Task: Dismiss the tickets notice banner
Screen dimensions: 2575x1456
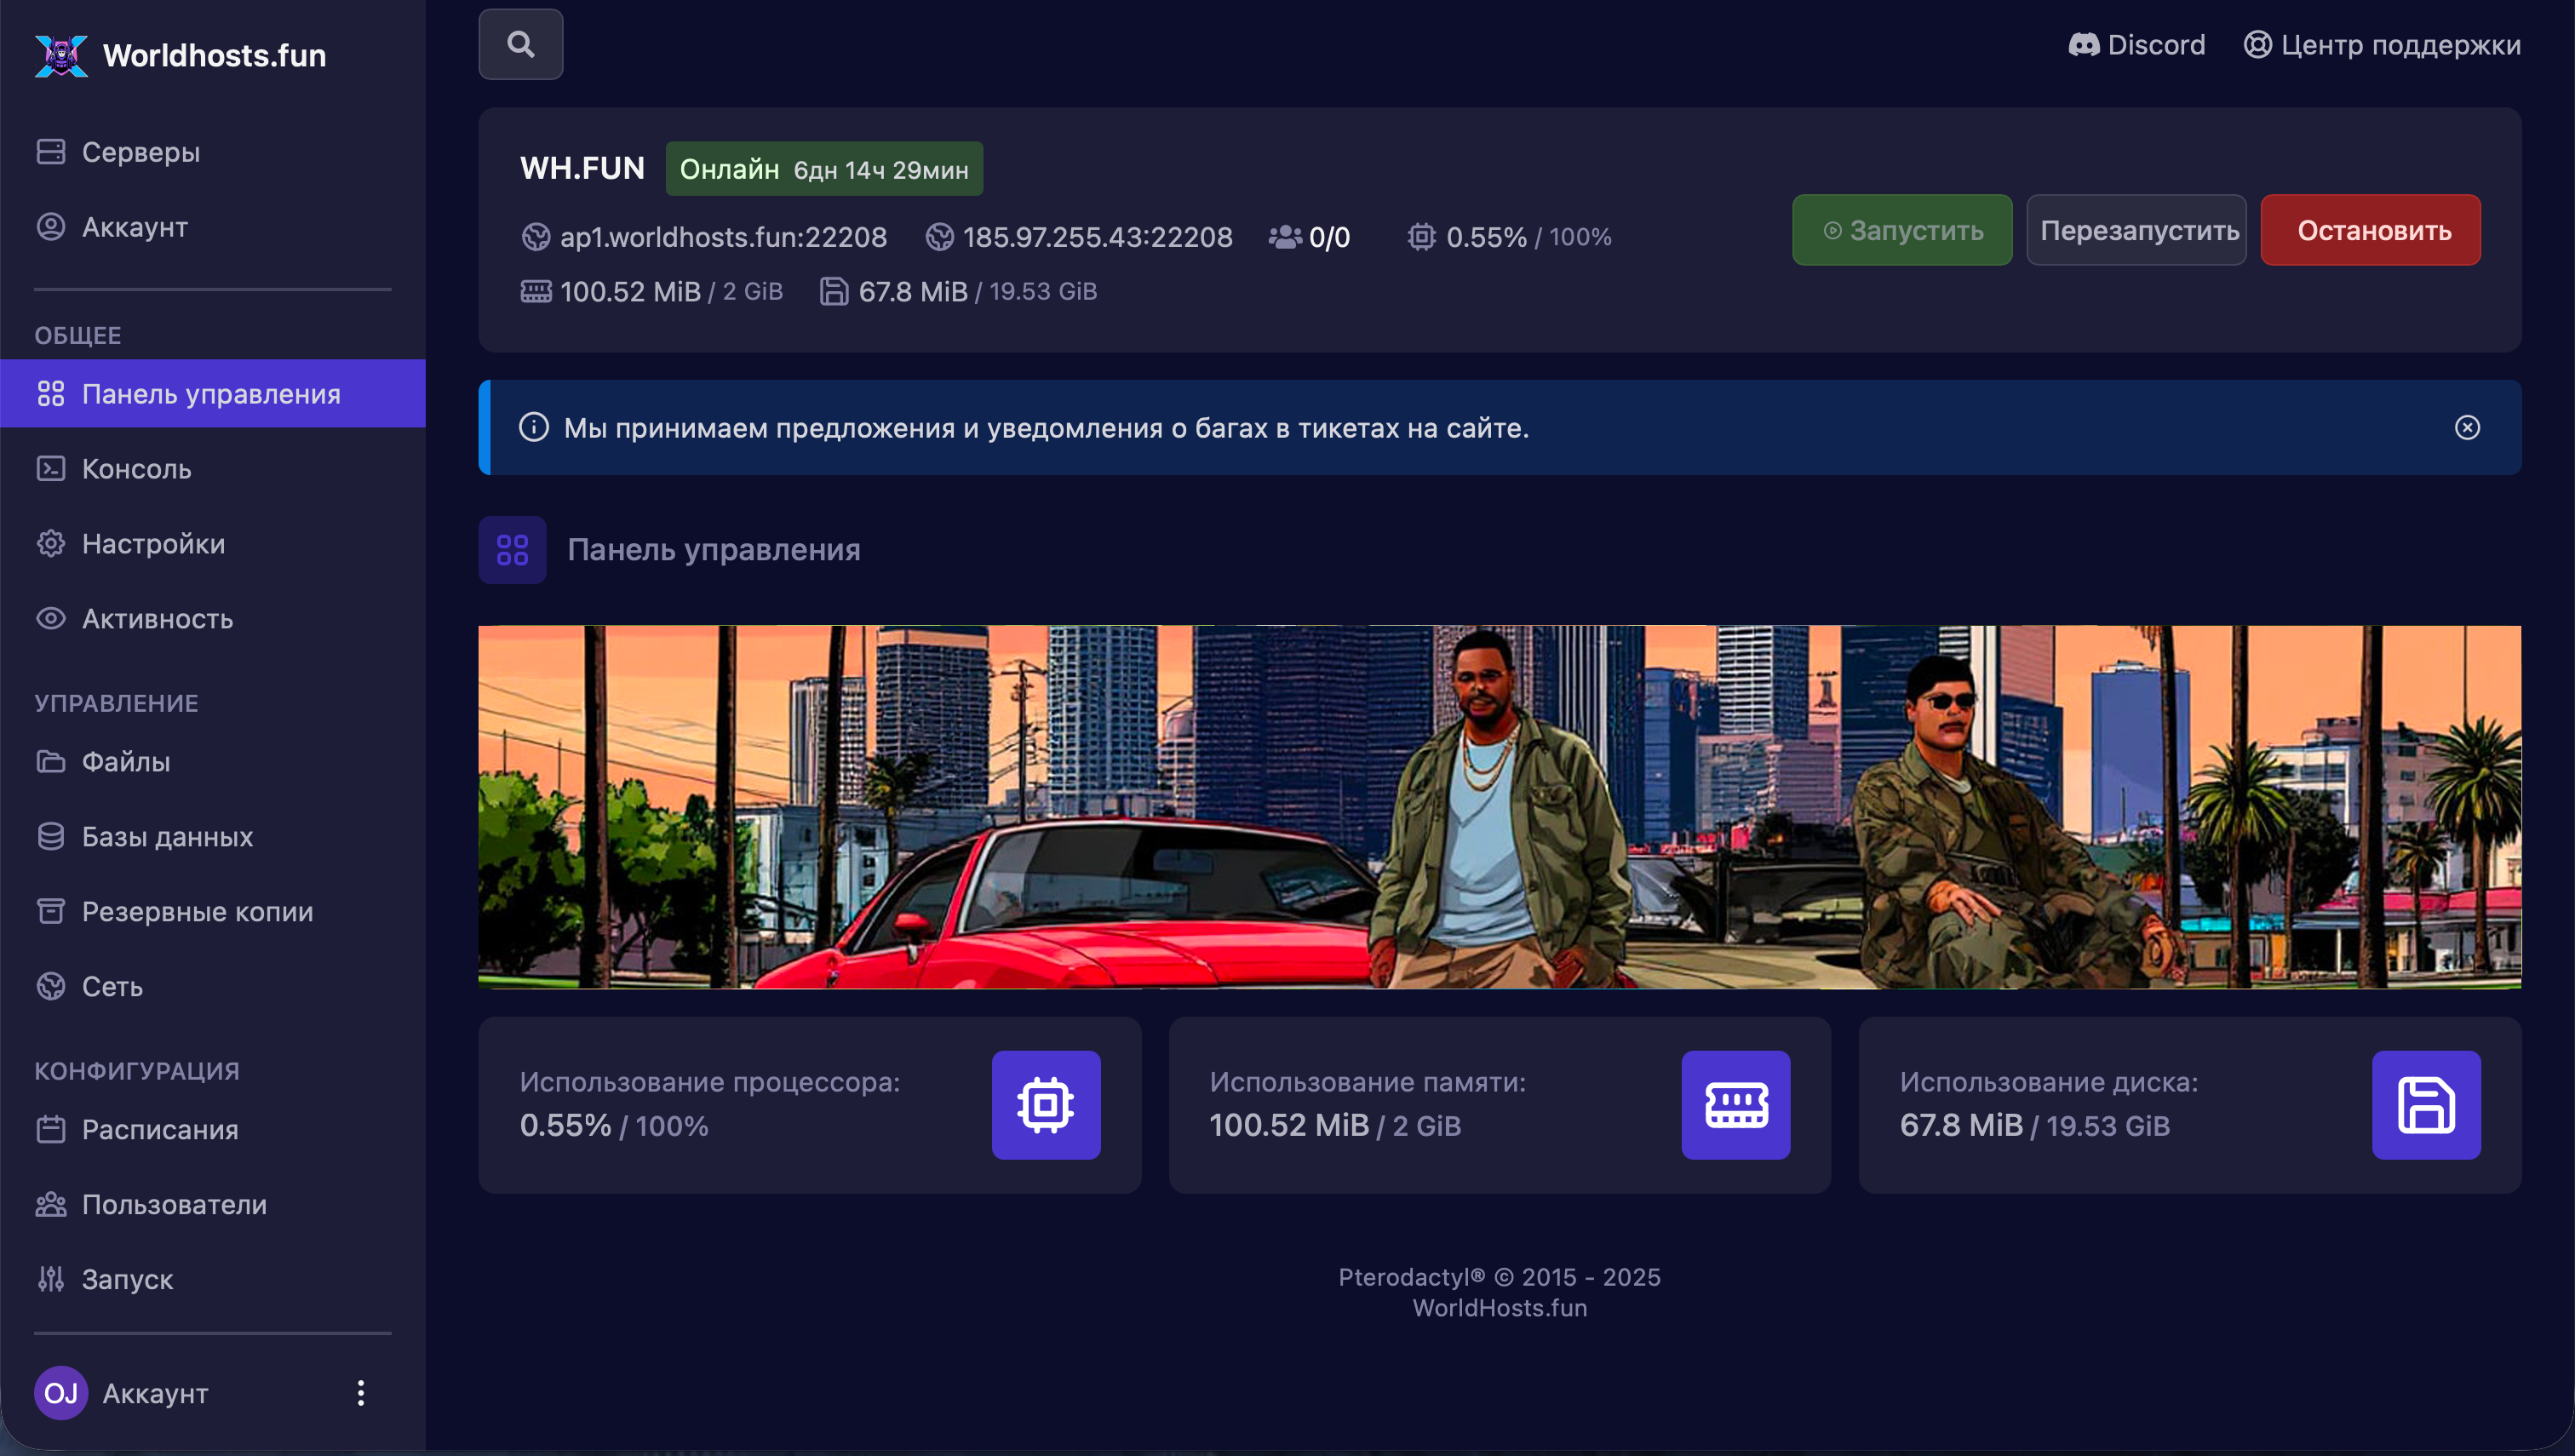Action: 2466,427
